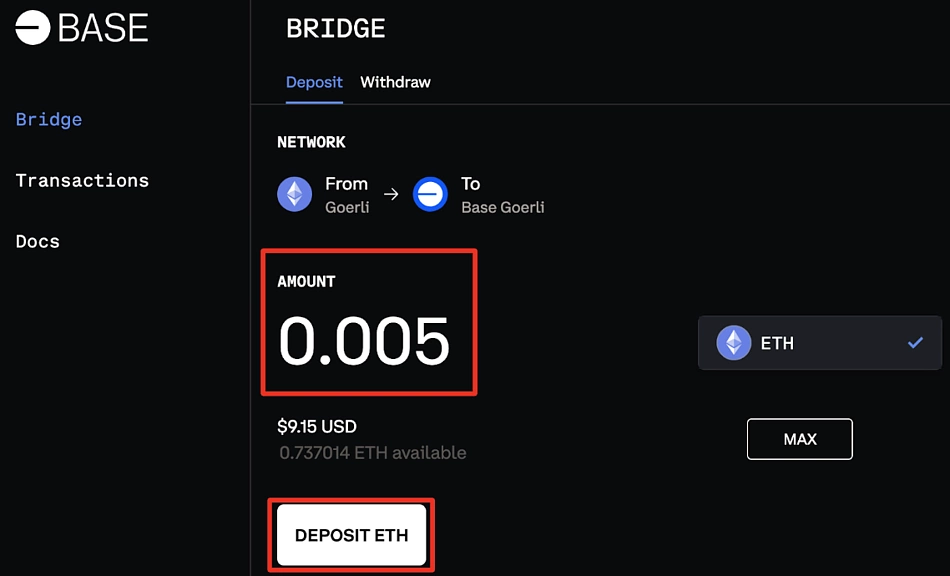Screen dimensions: 950x576
Task: Switch to the Deposit tab
Action: pos(314,82)
